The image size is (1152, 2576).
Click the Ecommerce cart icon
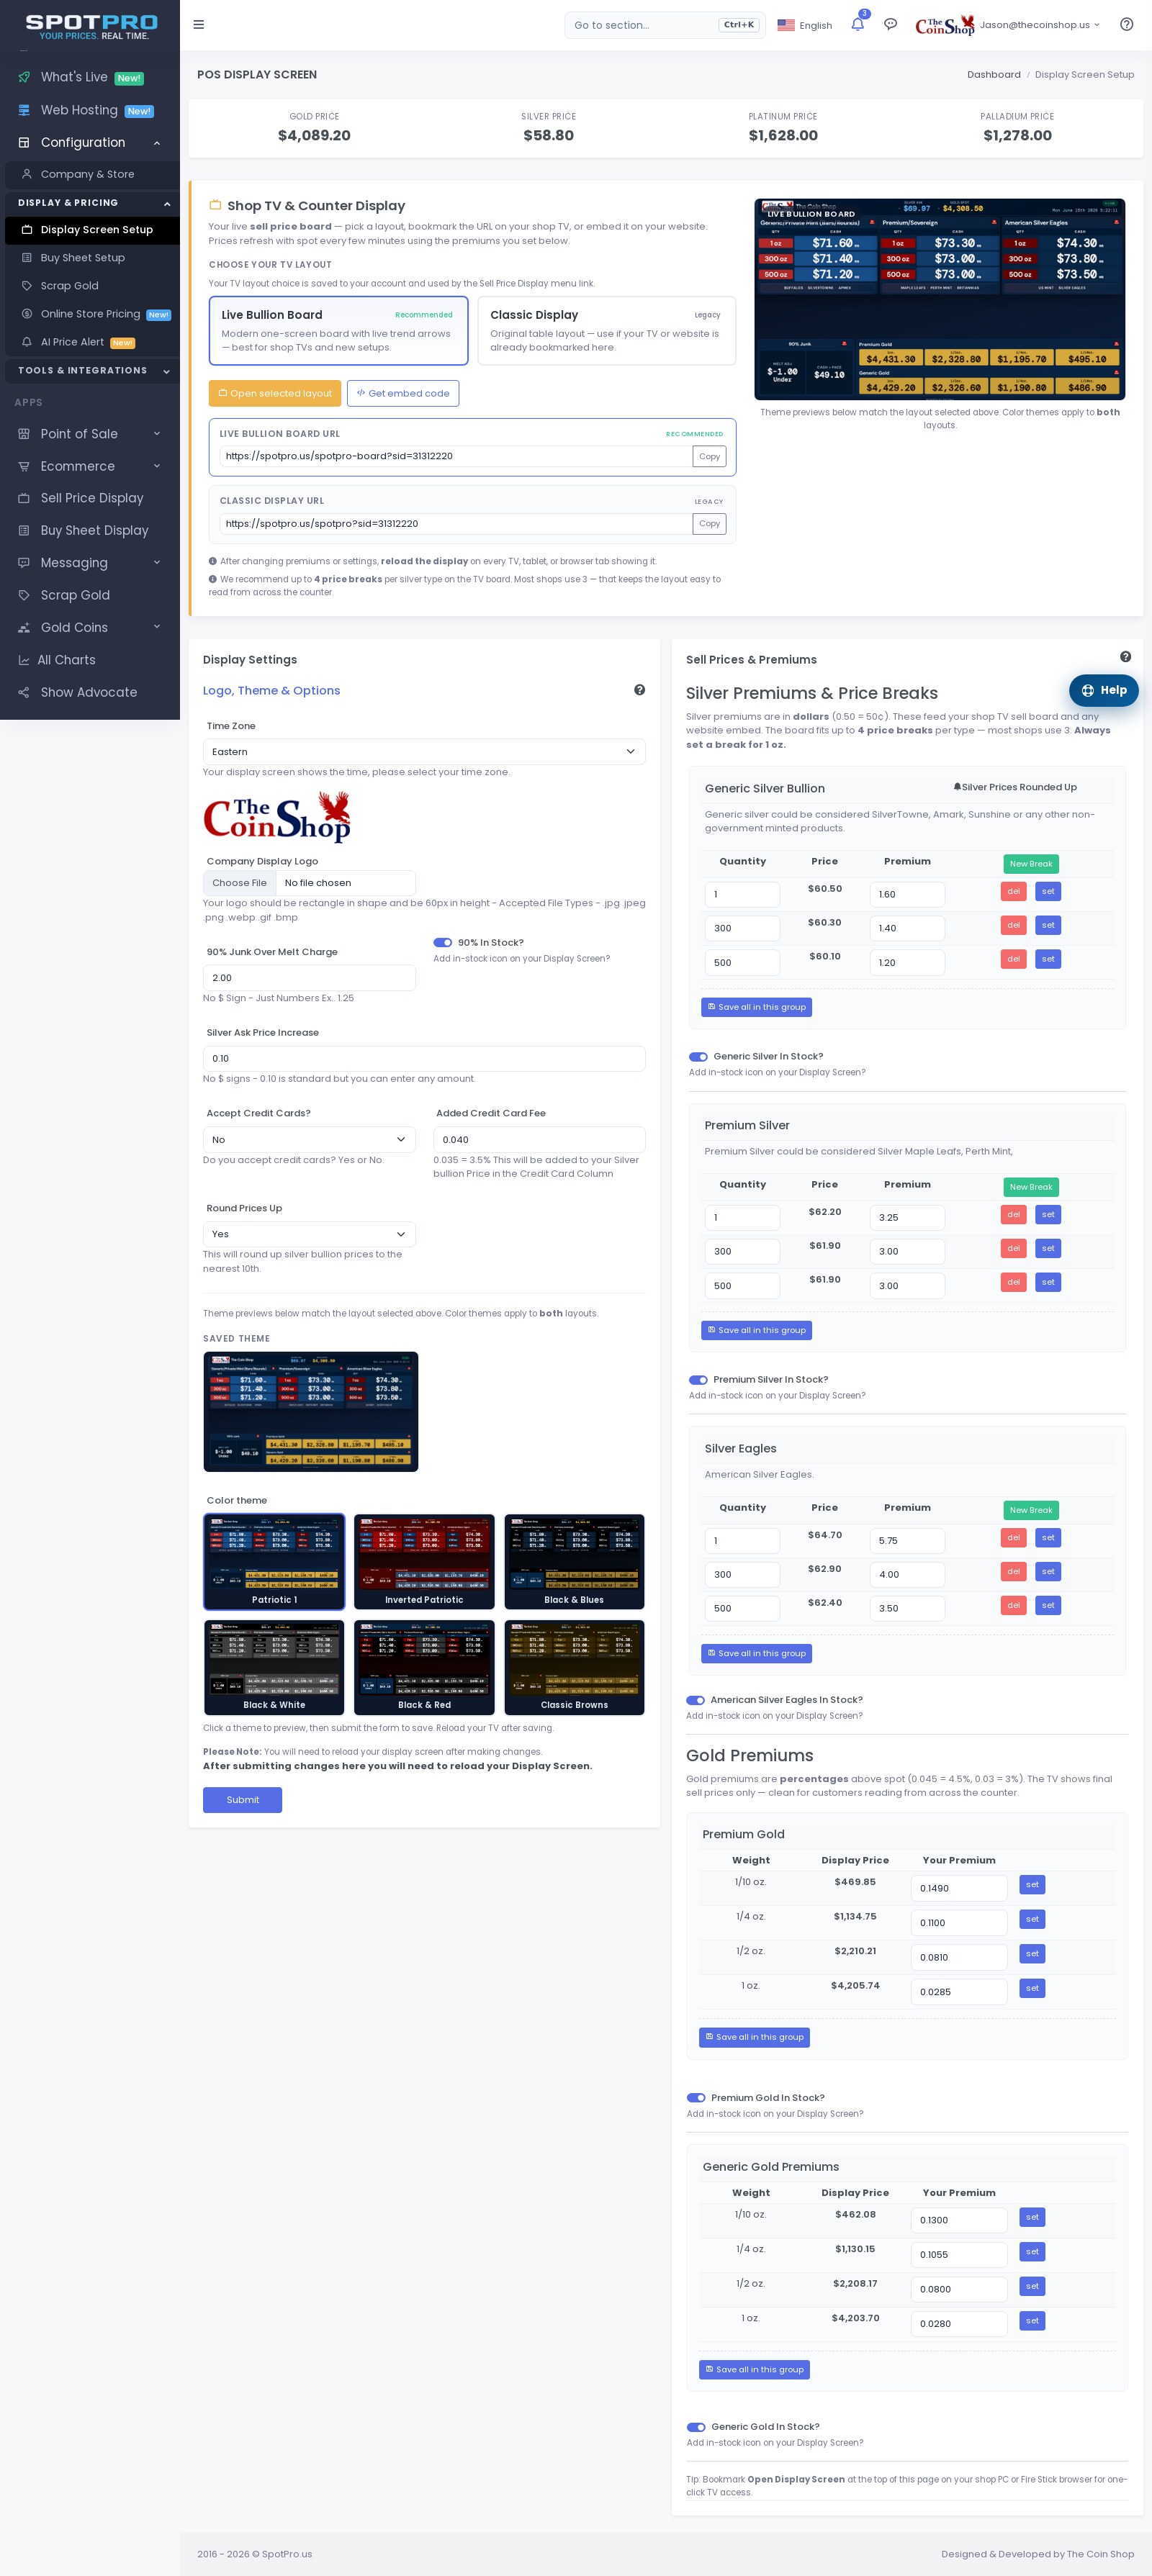pyautogui.click(x=24, y=466)
